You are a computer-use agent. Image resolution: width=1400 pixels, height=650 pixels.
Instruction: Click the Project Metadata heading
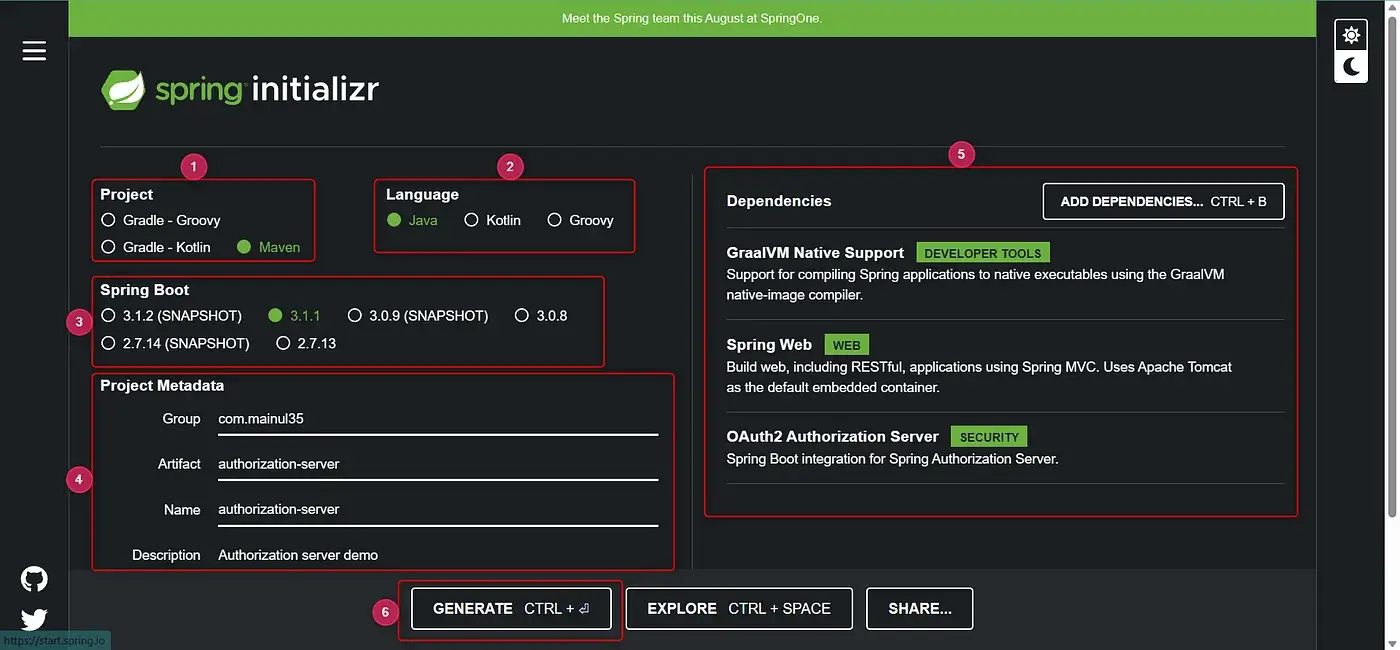pos(162,386)
